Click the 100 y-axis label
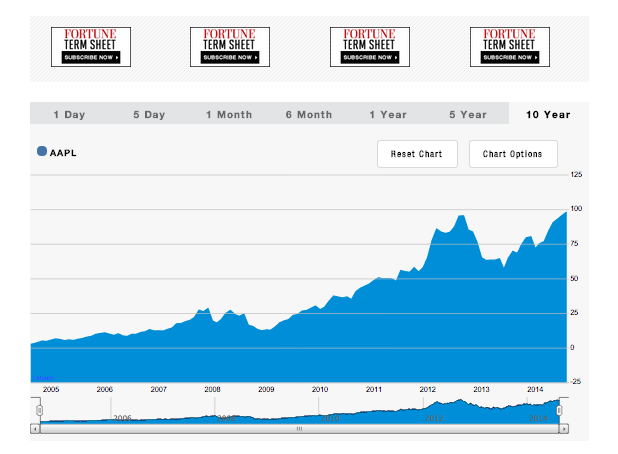The image size is (618, 454). 576,208
